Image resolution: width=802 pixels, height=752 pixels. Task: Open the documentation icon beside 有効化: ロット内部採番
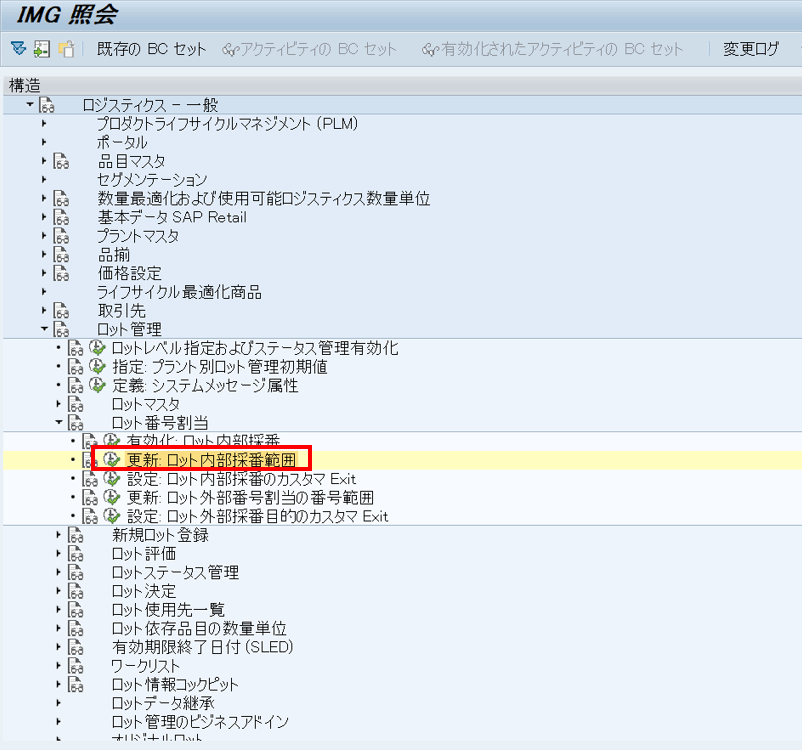click(x=90, y=441)
